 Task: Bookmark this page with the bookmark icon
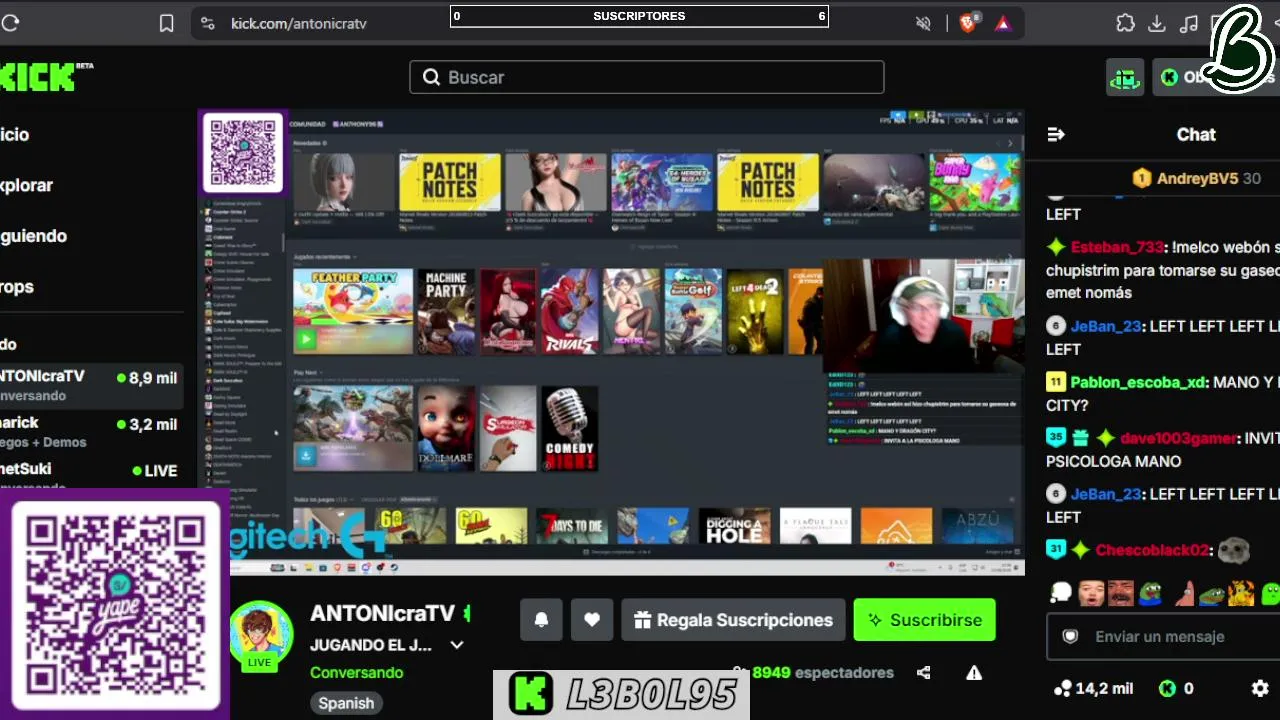(167, 23)
